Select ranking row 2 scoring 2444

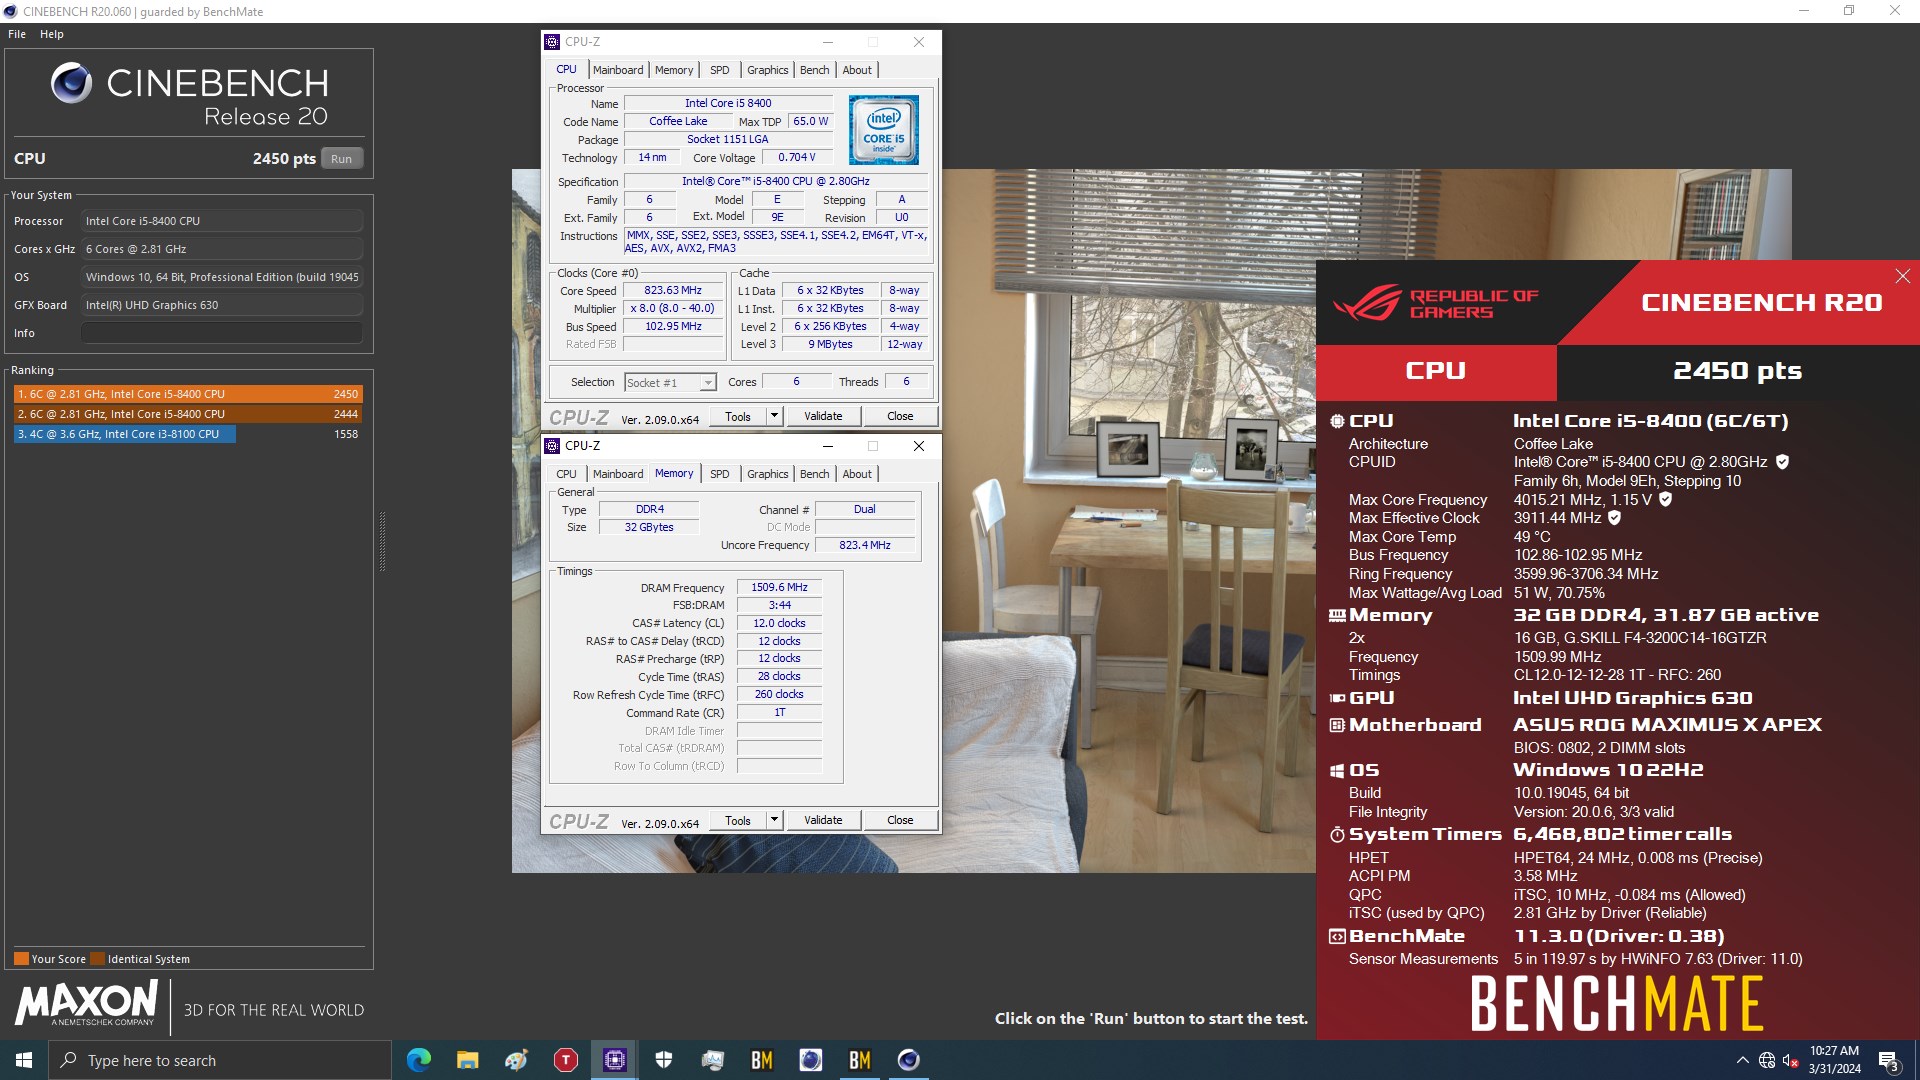pos(188,414)
